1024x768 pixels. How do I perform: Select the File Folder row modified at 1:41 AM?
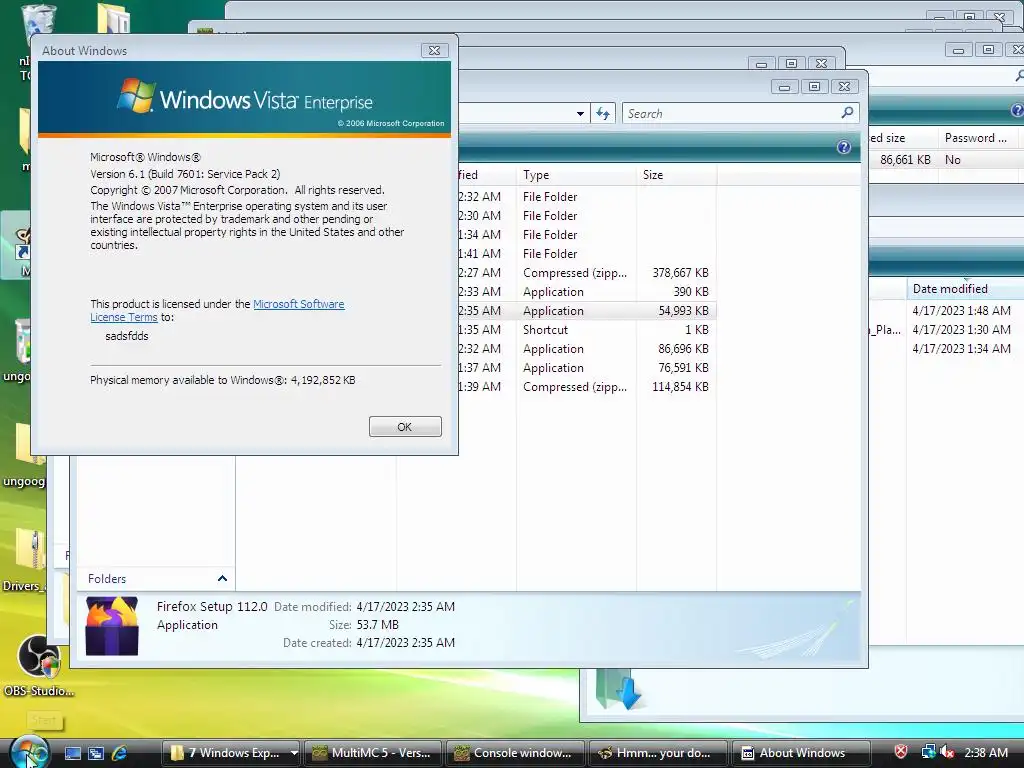click(x=587, y=253)
